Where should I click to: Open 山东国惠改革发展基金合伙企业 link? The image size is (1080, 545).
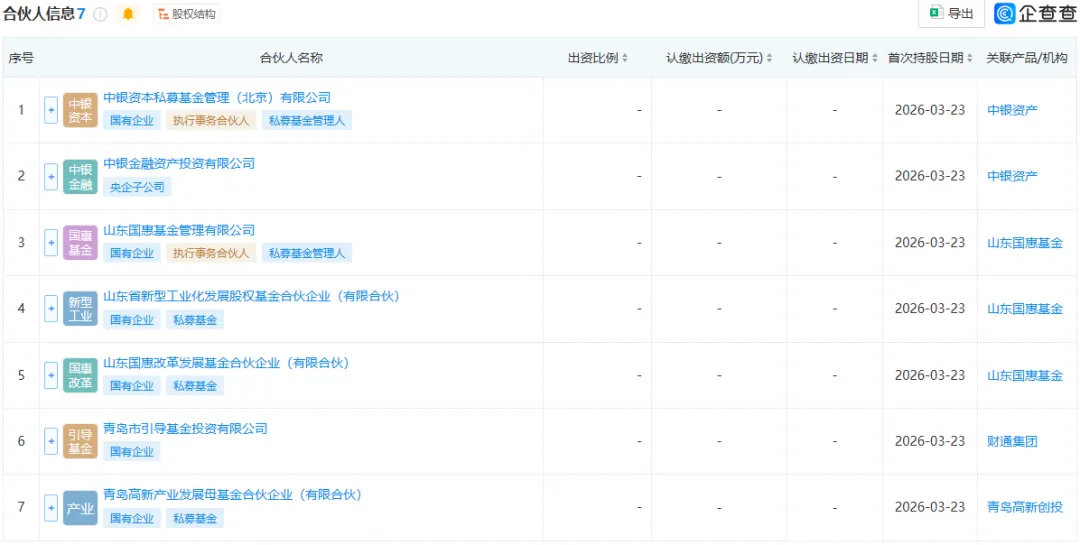click(x=227, y=363)
